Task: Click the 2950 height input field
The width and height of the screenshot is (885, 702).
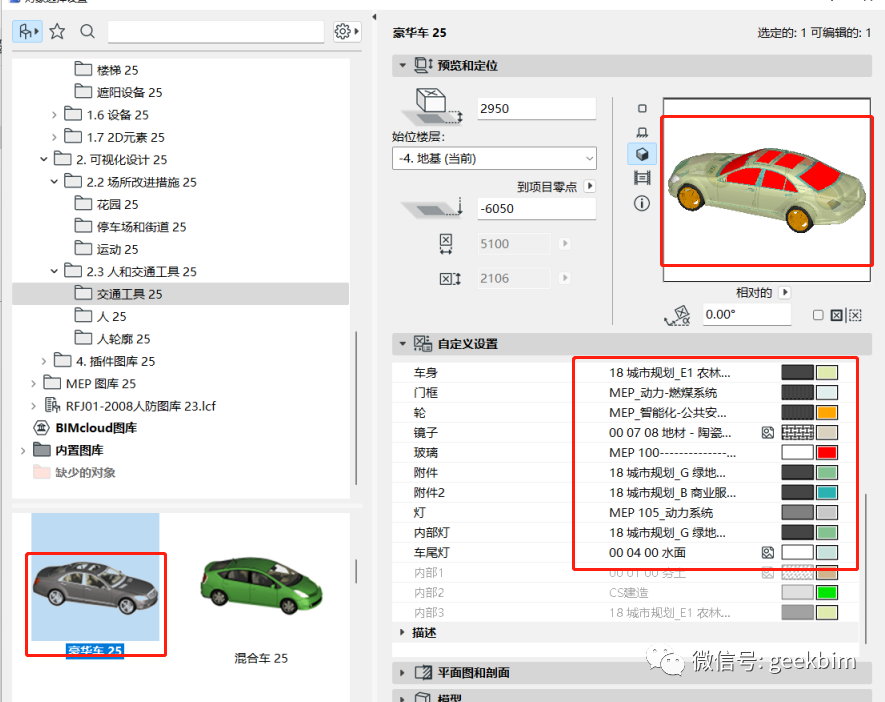Action: tap(537, 108)
